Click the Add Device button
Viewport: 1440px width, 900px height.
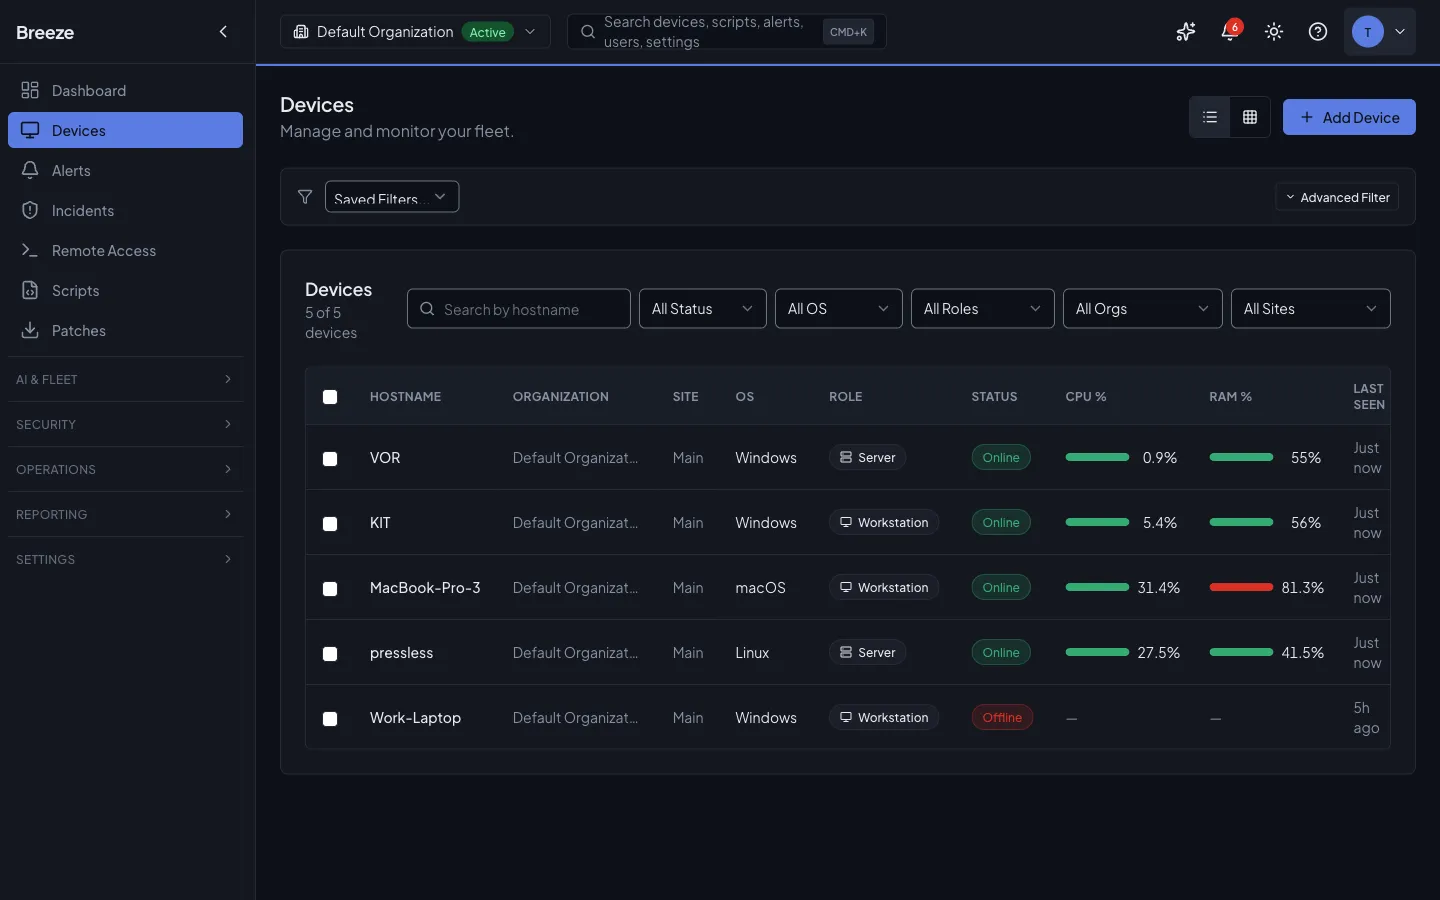pyautogui.click(x=1348, y=117)
